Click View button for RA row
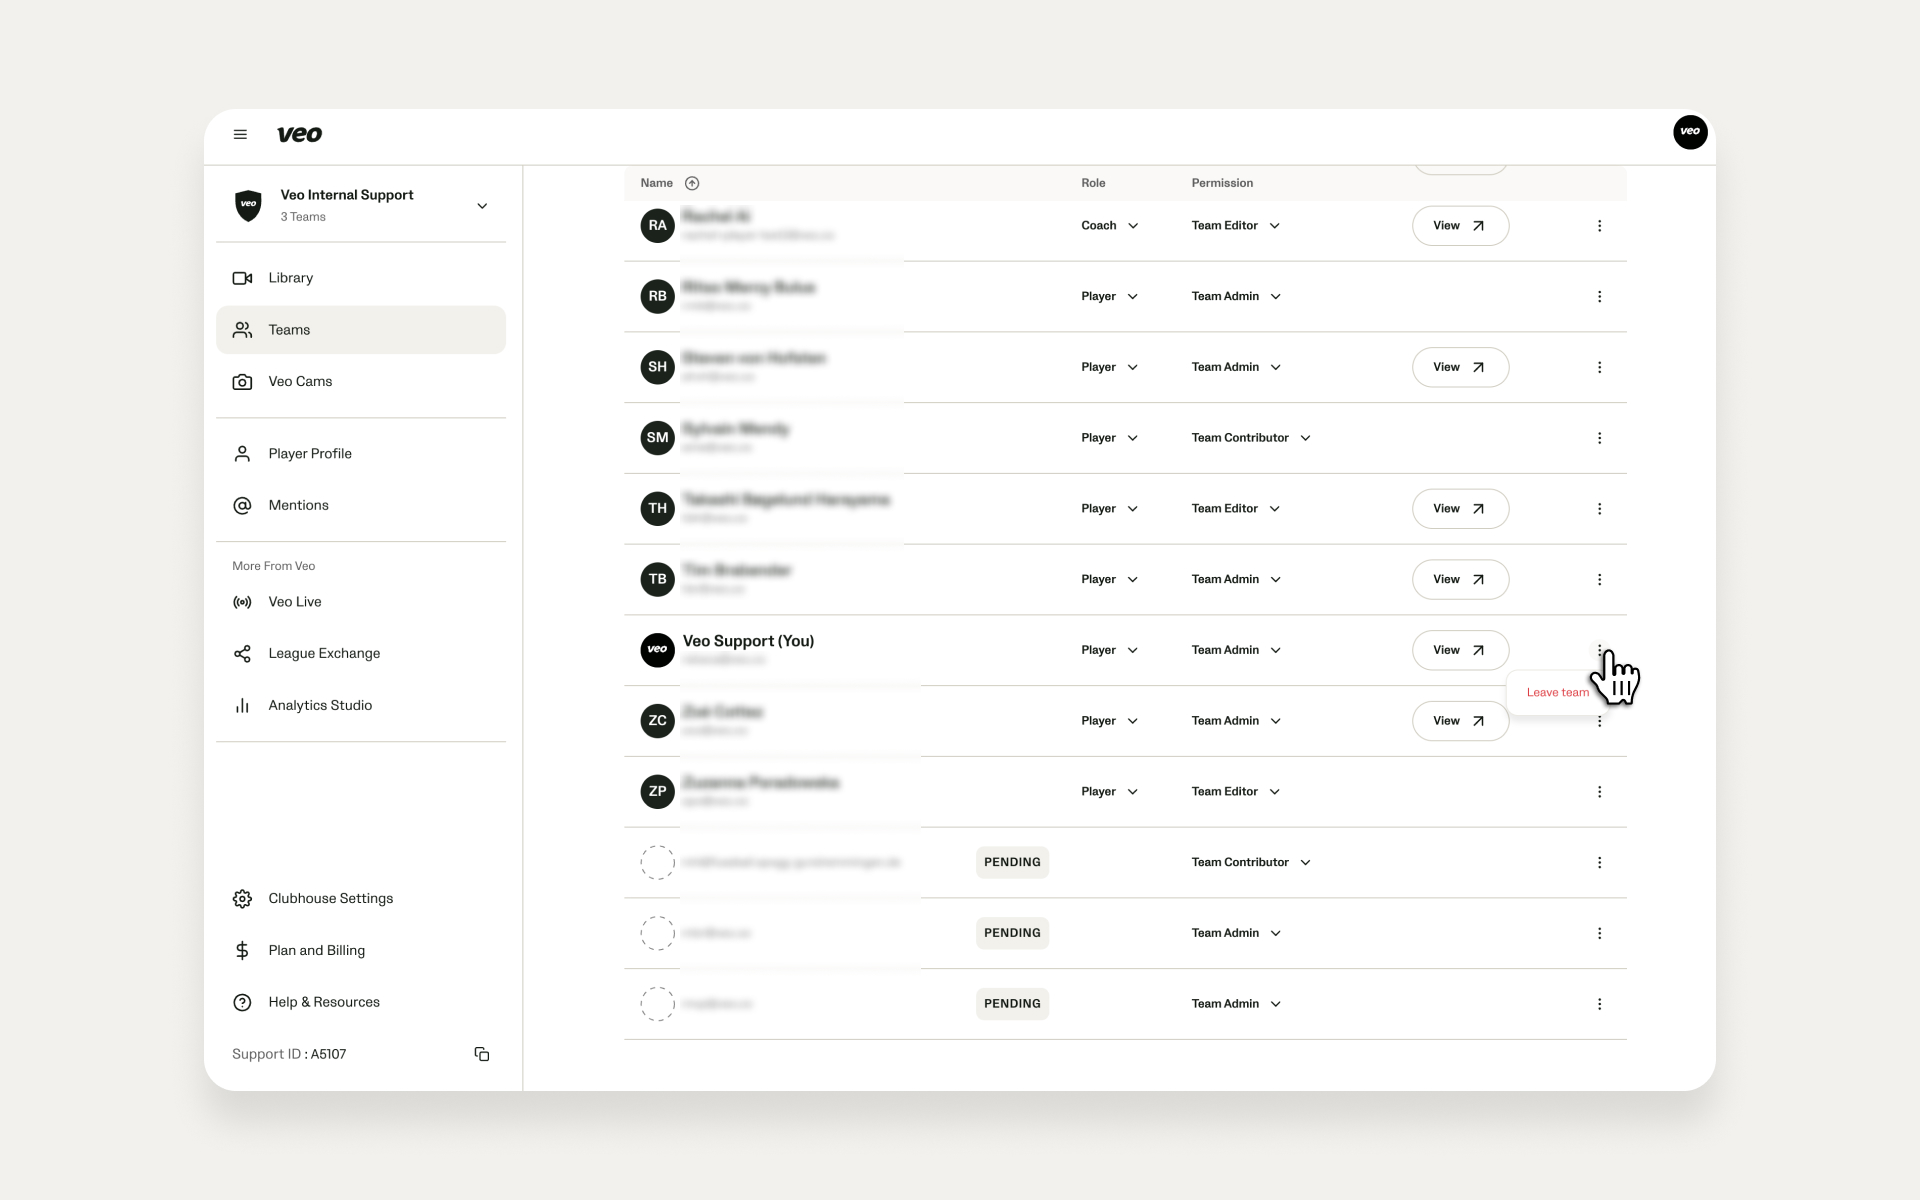The image size is (1920, 1200). 1460,226
